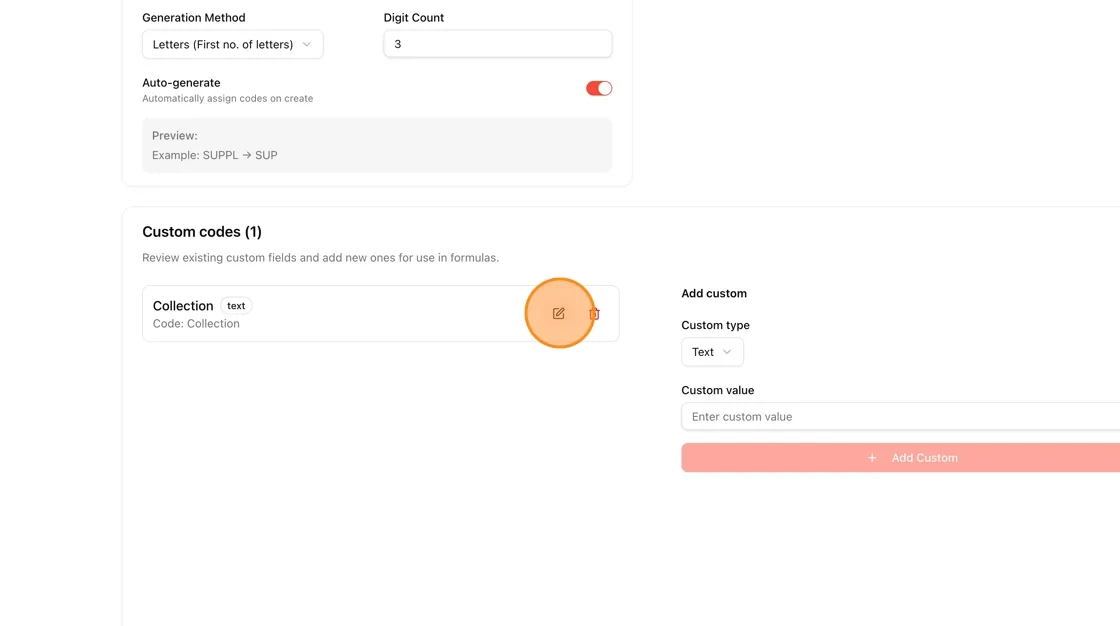Screen dimensions: 1120x626
Task: Click the 'Preview:' label
Action: click(x=174, y=136)
